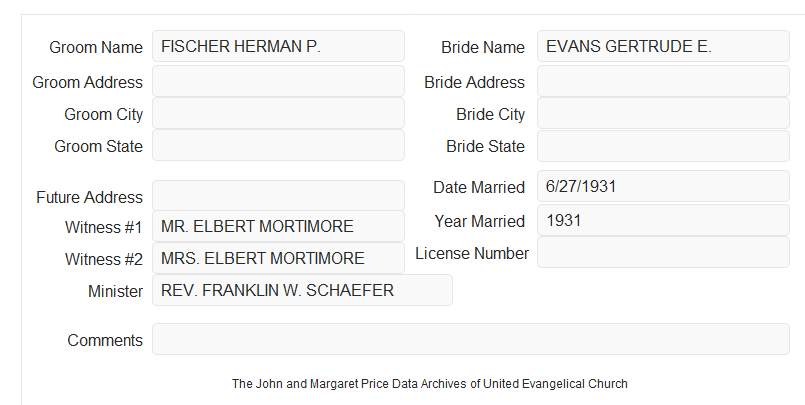Click the empty License Number field
Viewport: 805px width, 405px height.
[x=663, y=252]
